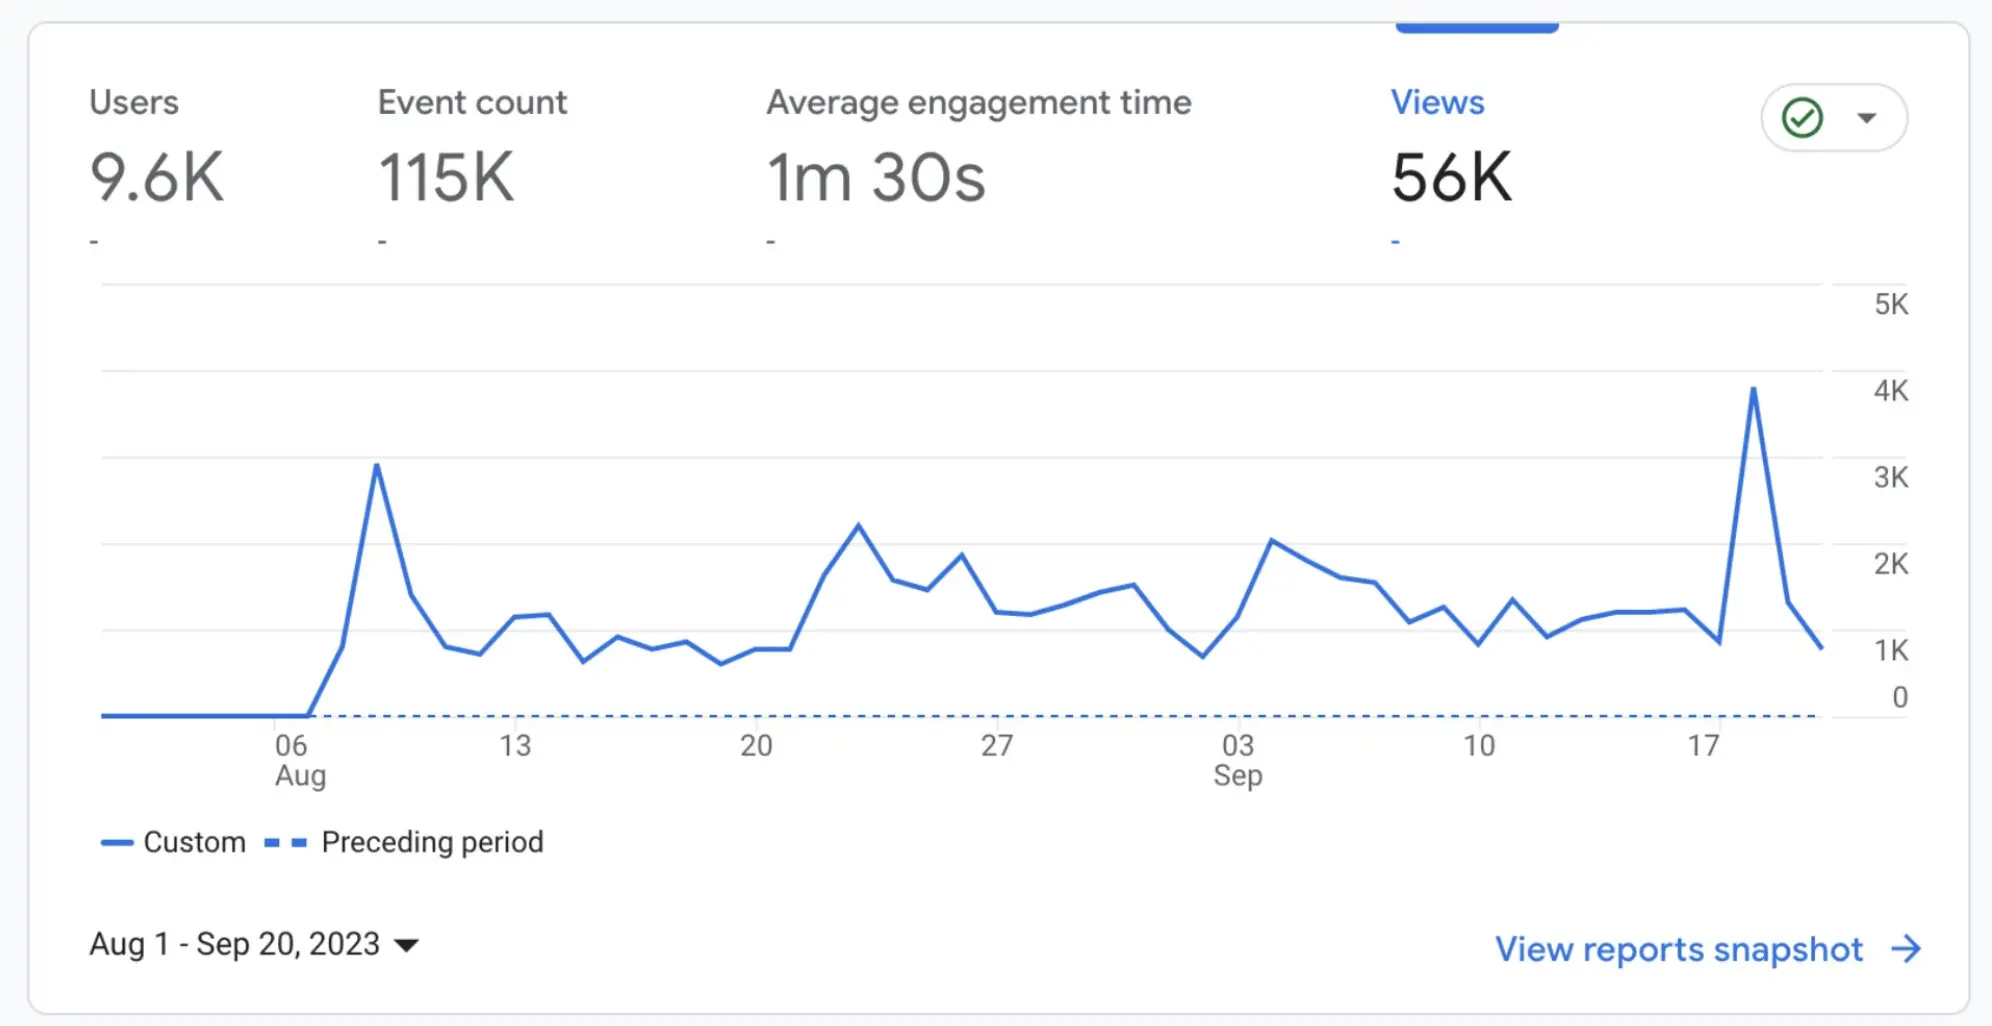Show the Average engagement time metric

coord(978,103)
